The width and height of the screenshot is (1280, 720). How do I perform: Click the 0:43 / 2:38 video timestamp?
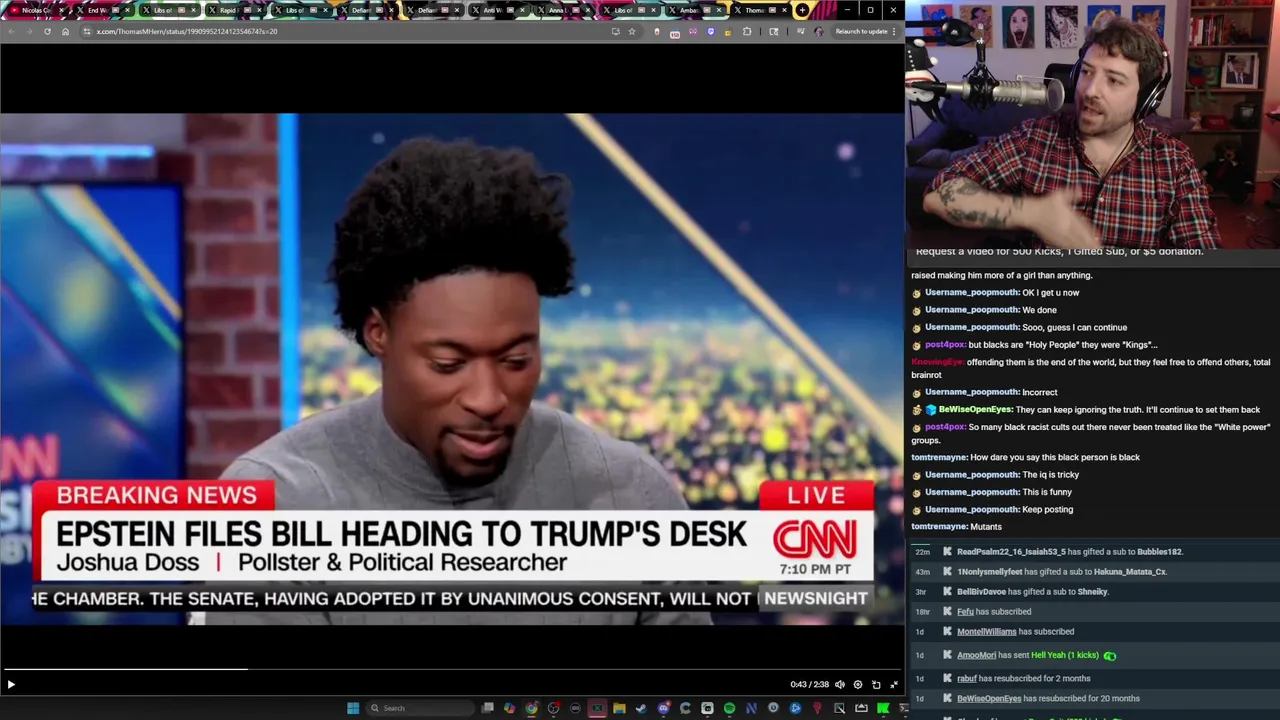(809, 684)
